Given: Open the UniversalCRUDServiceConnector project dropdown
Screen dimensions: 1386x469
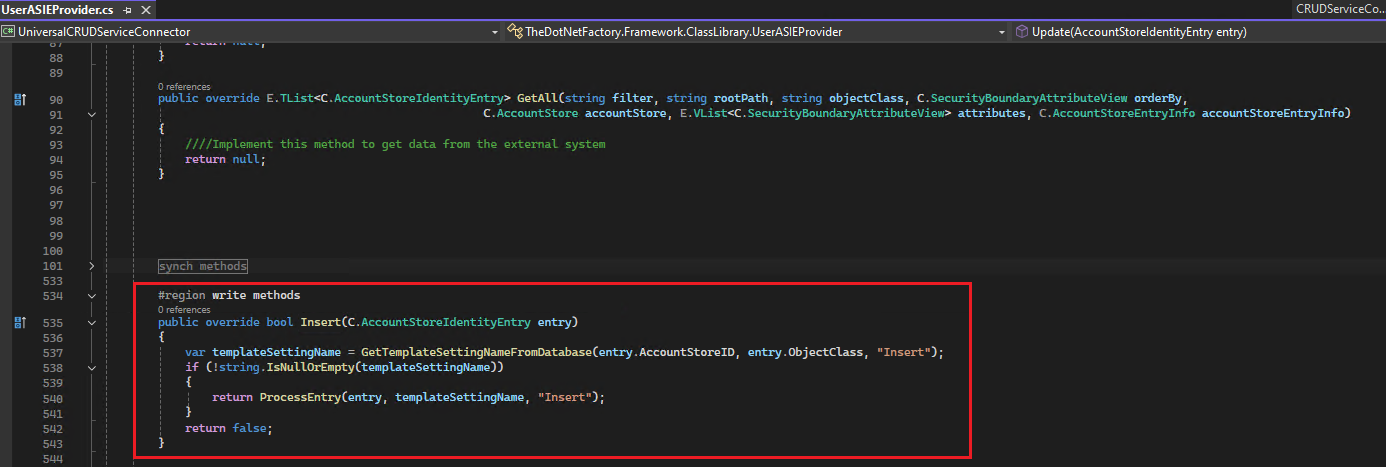Looking at the screenshot, I should (x=251, y=32).
